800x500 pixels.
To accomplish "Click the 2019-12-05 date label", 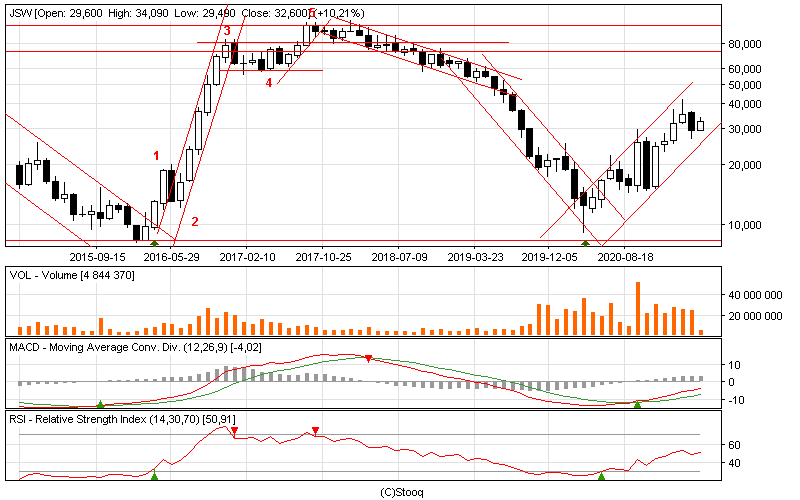I will tap(549, 257).
